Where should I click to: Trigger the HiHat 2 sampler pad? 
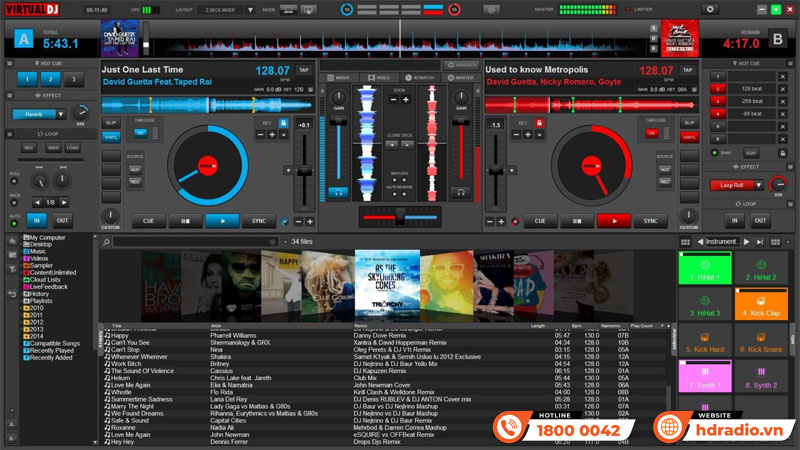[x=761, y=268]
